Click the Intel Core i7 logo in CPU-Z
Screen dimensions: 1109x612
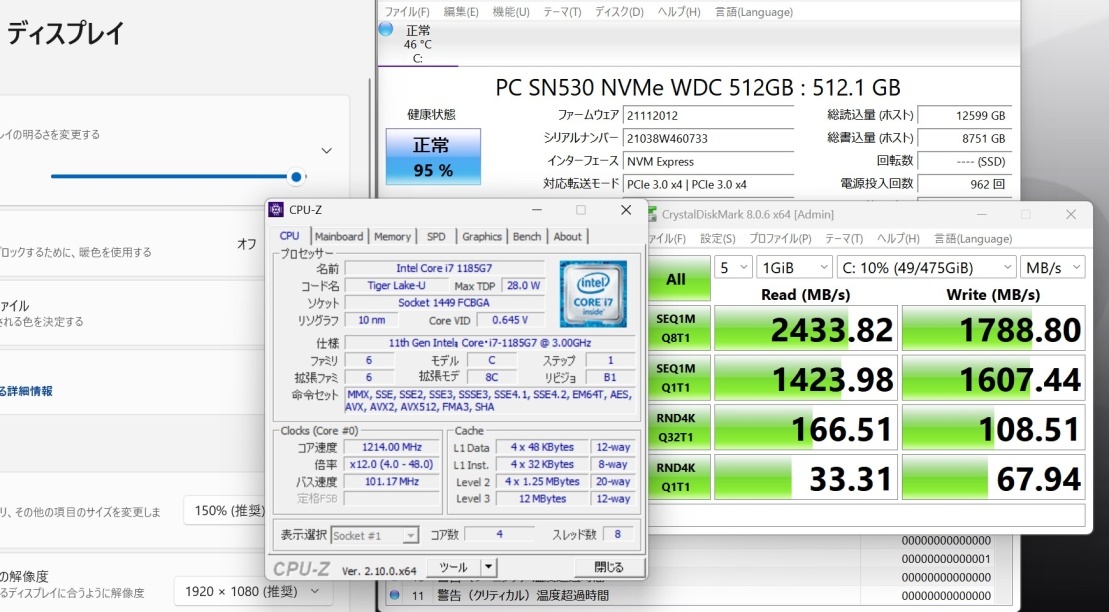[593, 294]
